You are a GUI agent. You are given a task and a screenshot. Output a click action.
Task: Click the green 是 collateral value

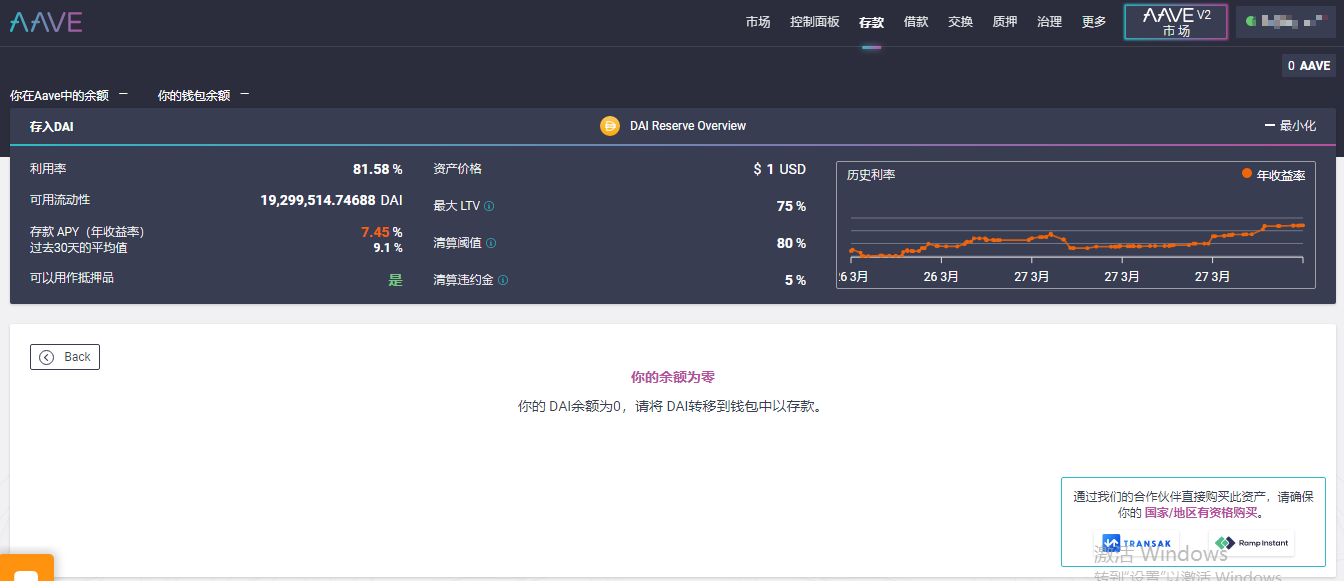pos(395,280)
